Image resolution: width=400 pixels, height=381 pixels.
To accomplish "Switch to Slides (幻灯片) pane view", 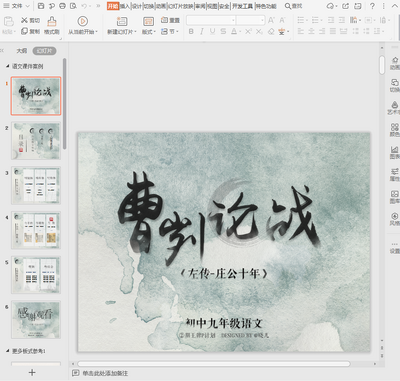I will (44, 51).
